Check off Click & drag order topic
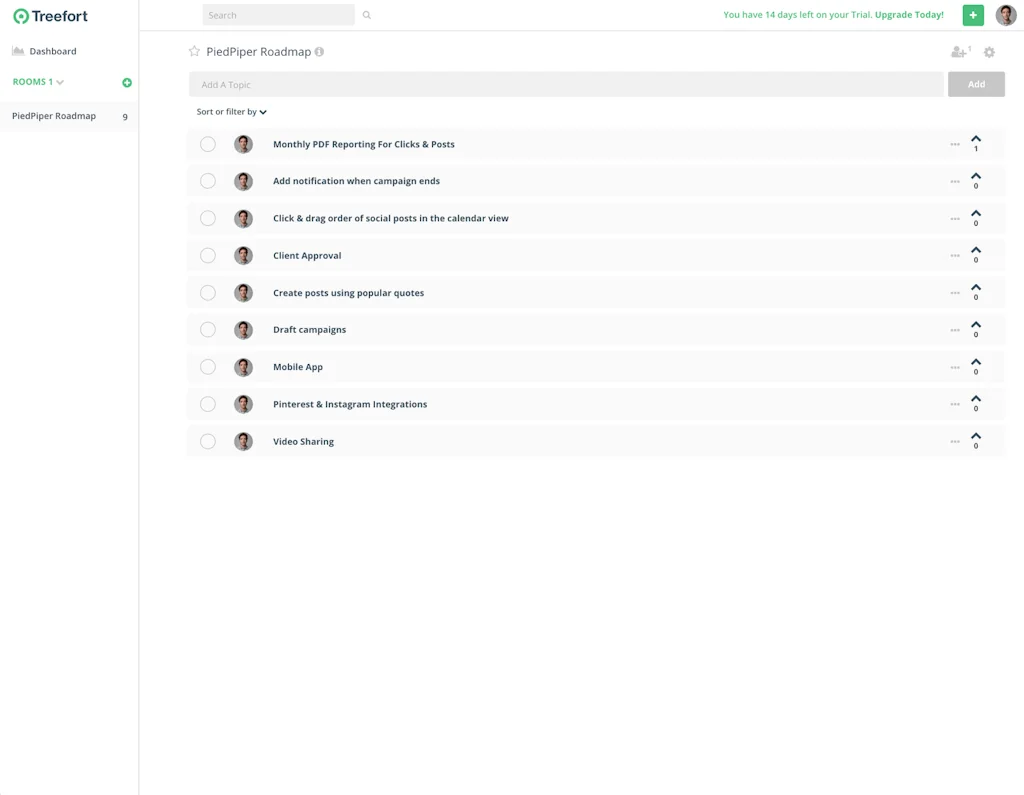 (208, 218)
